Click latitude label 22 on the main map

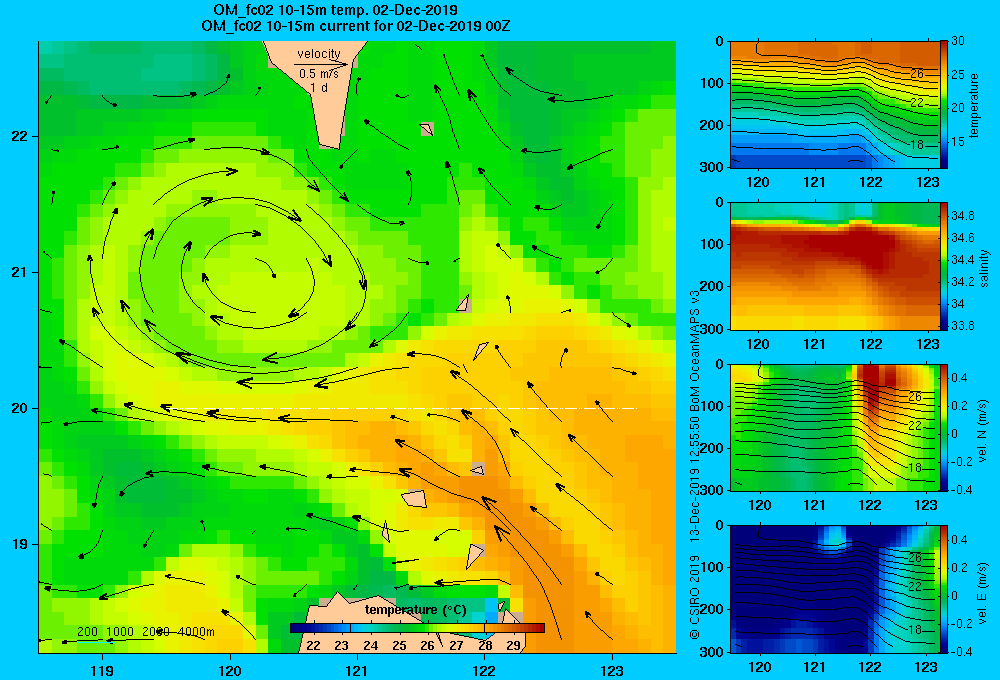pos(19,137)
